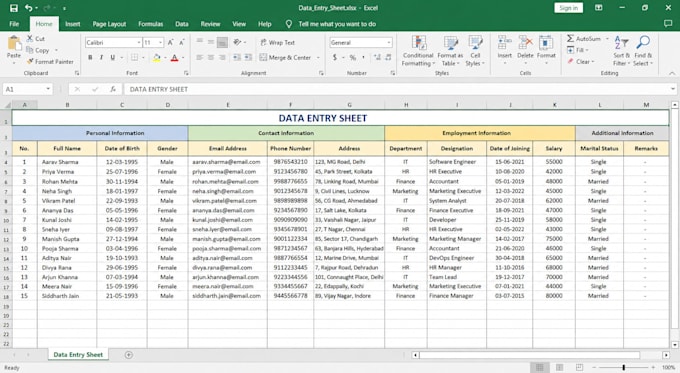
Task: Click the Save icon in title bar
Action: click(x=14, y=8)
